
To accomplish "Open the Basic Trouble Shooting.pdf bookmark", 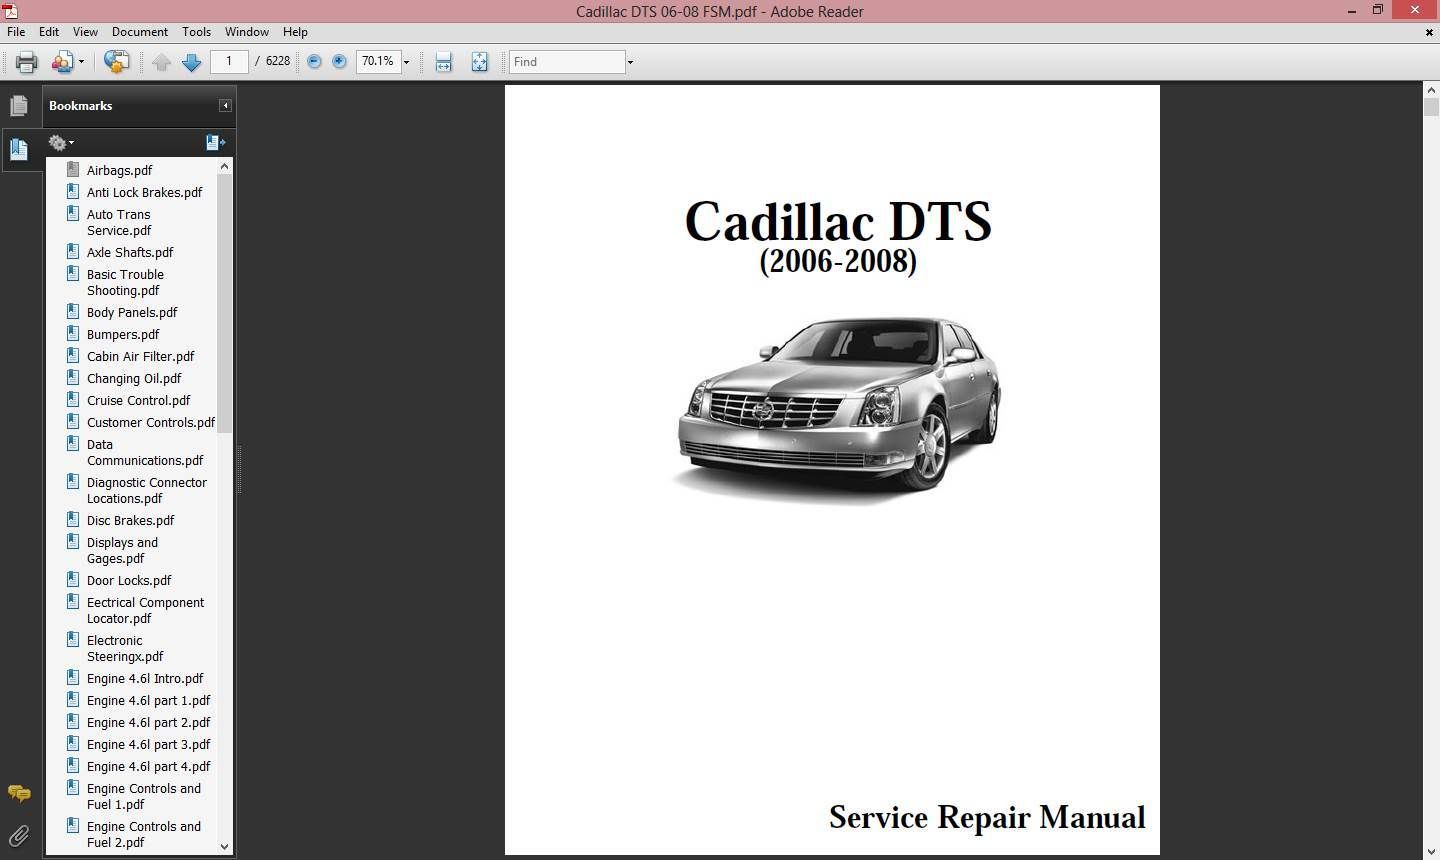I will tap(125, 282).
